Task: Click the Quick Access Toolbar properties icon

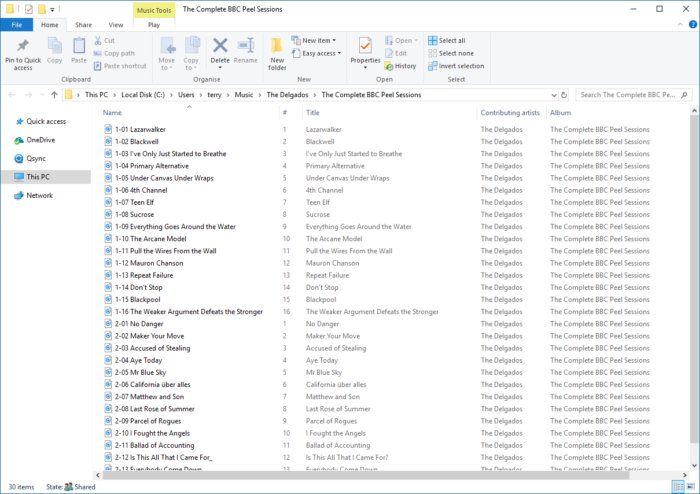Action: tap(29, 8)
